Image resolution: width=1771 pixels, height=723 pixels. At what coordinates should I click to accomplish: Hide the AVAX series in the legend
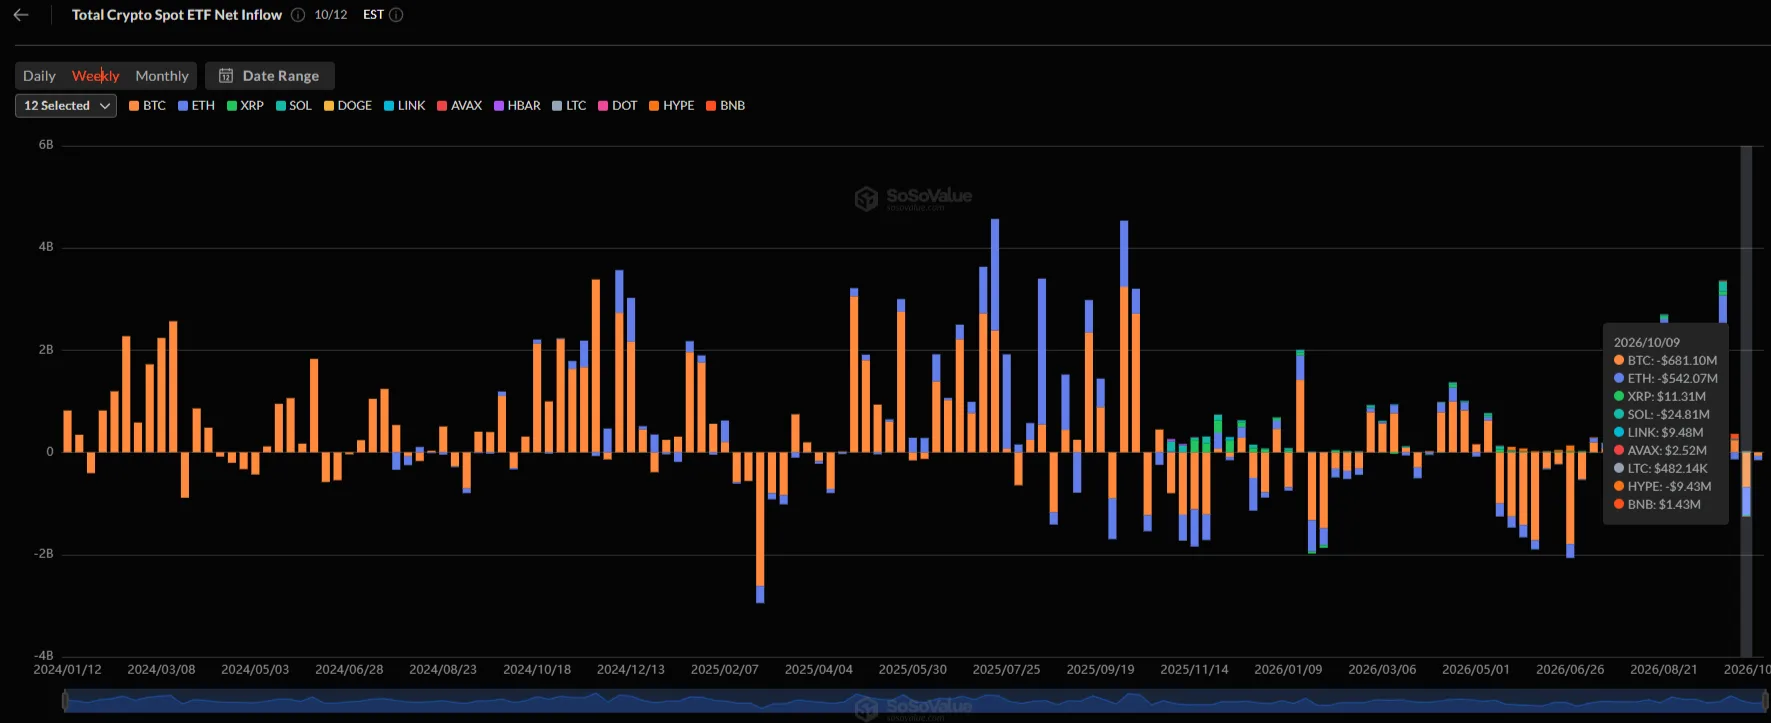click(x=460, y=106)
